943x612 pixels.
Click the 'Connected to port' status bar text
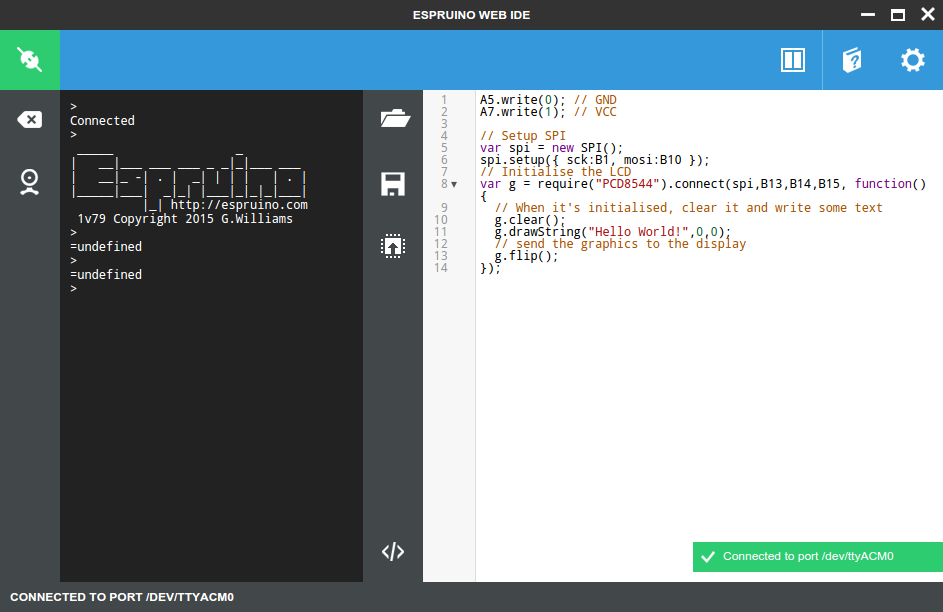point(122,597)
